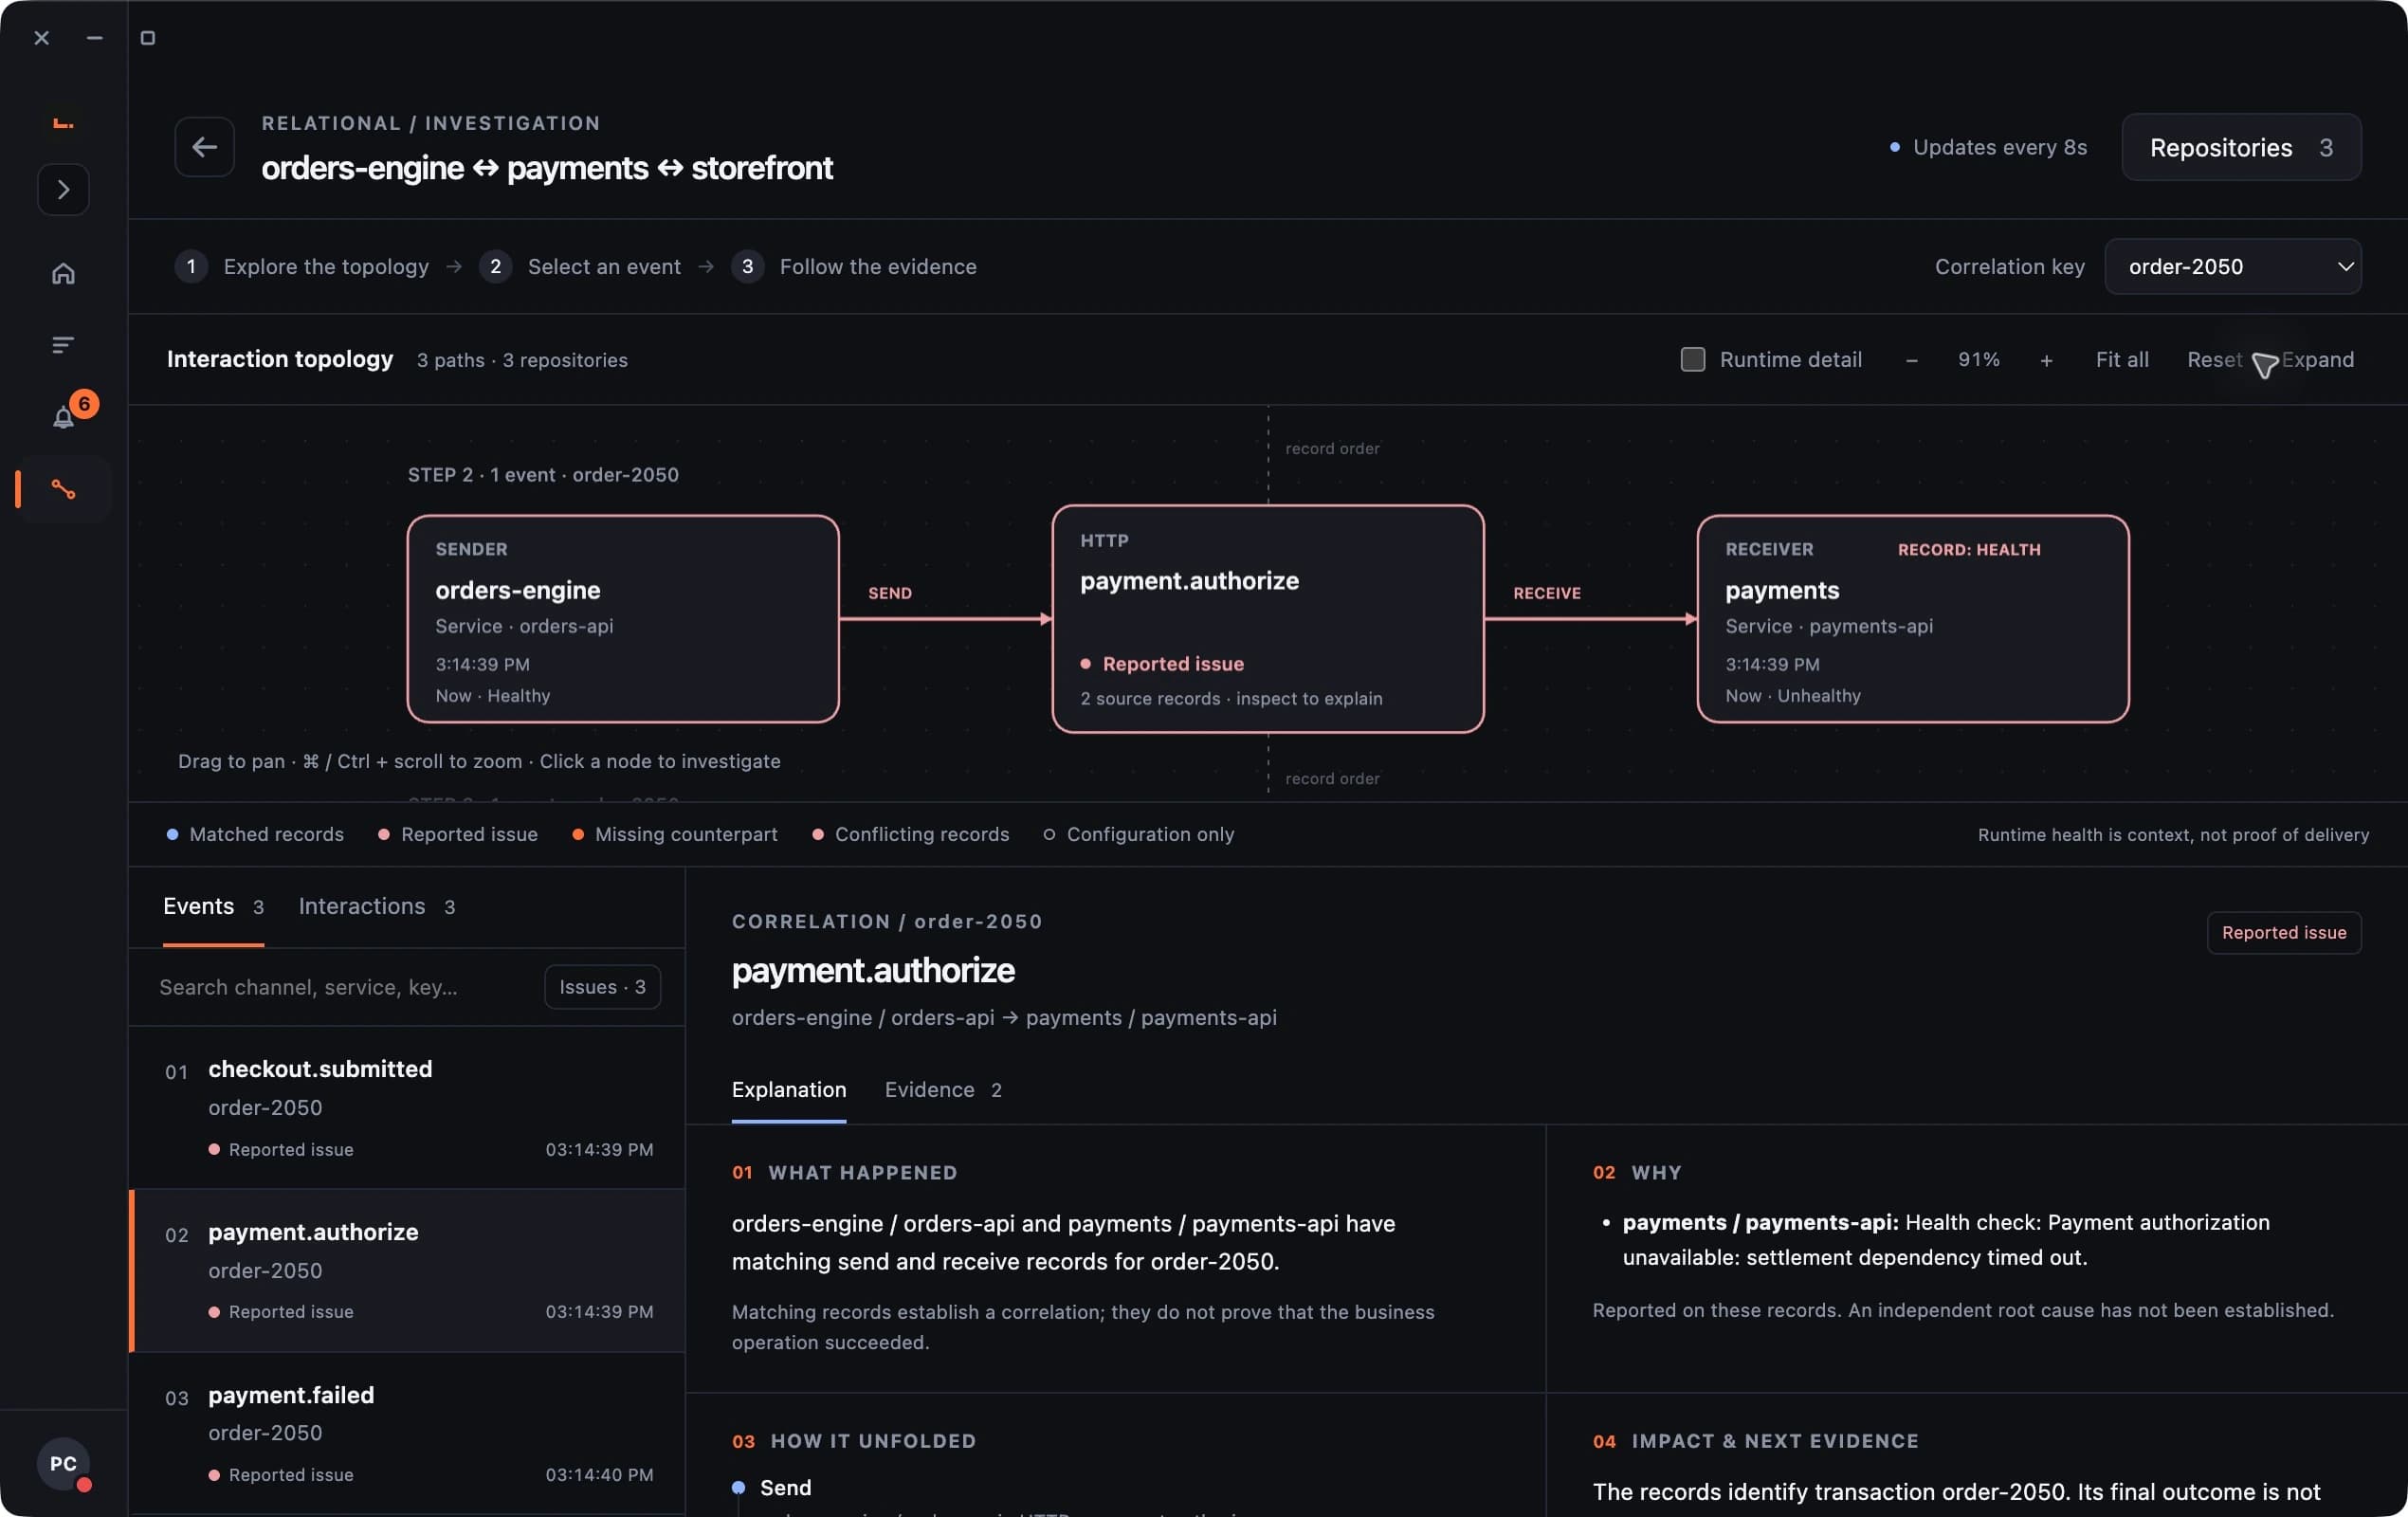Screen dimensions: 2408x1517
Task: Open the Explanation tab
Action: point(789,1090)
